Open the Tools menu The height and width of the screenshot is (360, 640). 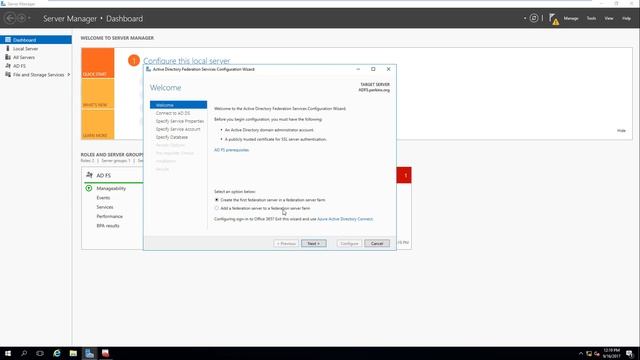pos(591,18)
